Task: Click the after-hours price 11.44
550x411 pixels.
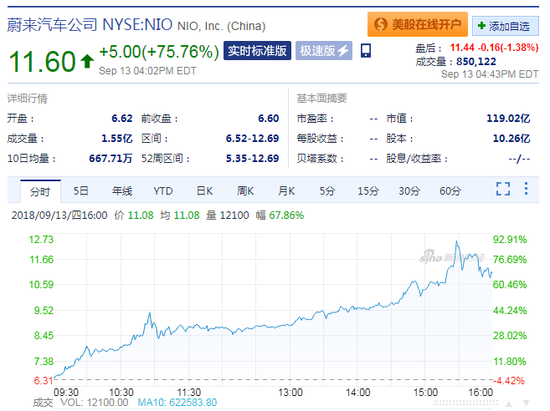Action: pyautogui.click(x=462, y=47)
